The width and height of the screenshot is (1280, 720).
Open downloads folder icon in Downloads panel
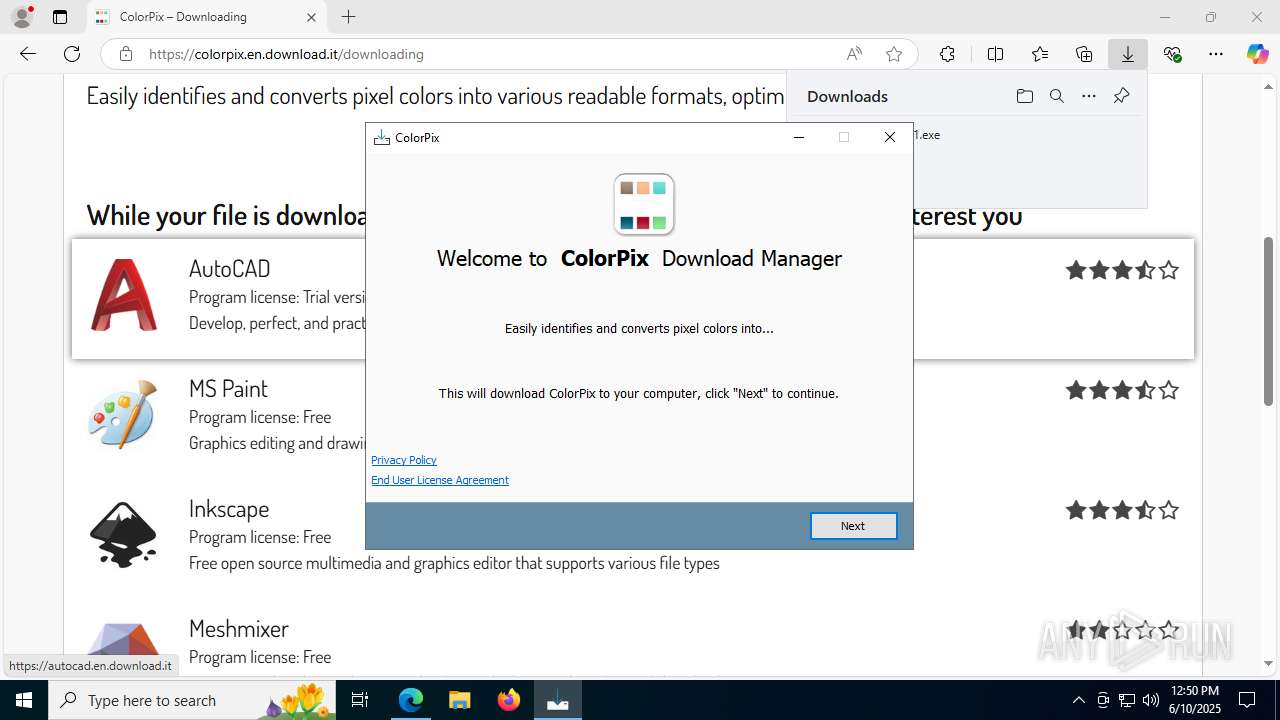tap(1024, 96)
